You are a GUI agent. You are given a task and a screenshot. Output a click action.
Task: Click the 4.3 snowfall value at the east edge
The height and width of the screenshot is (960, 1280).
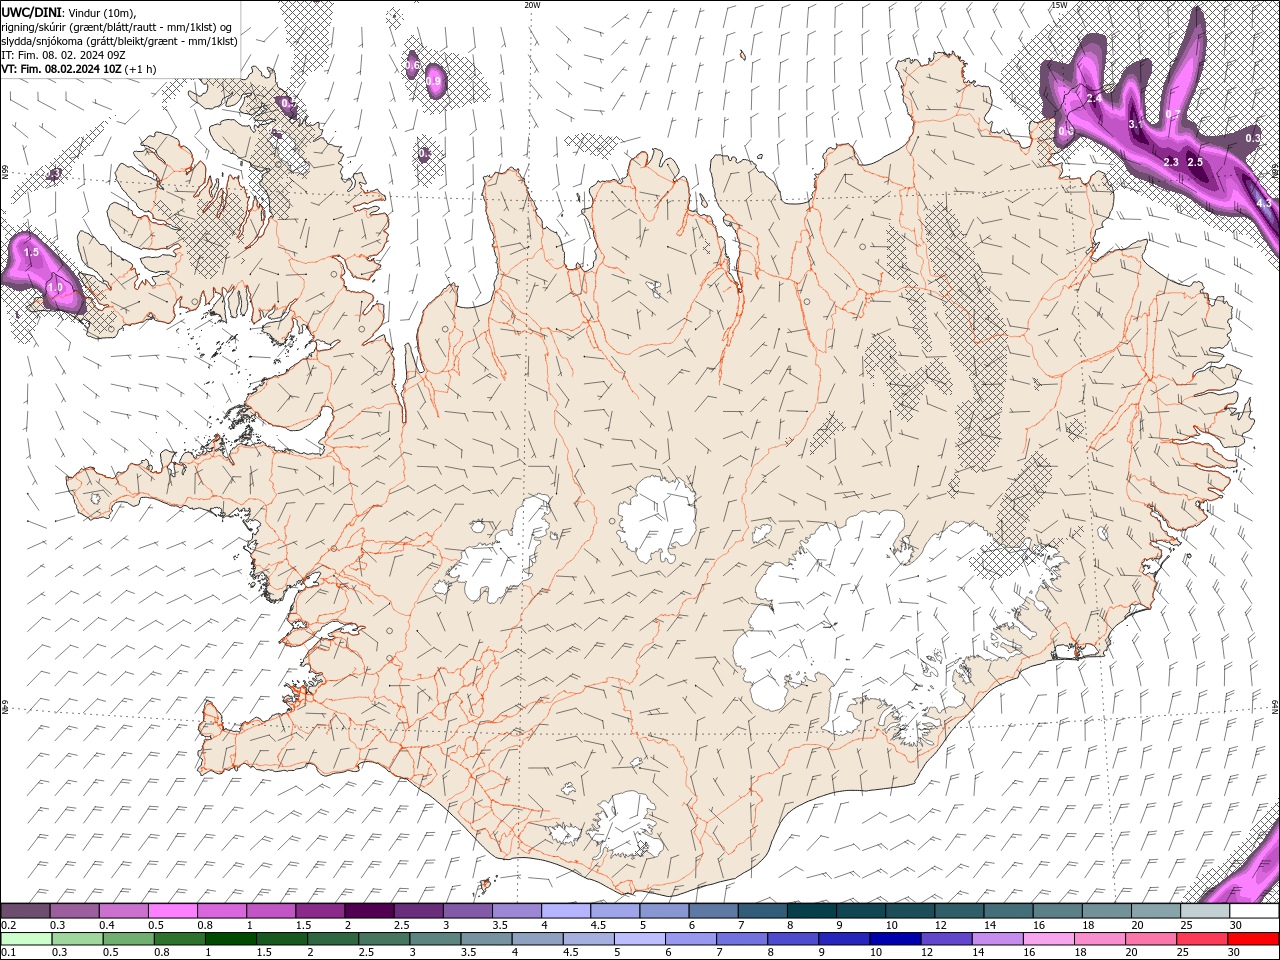point(1263,203)
